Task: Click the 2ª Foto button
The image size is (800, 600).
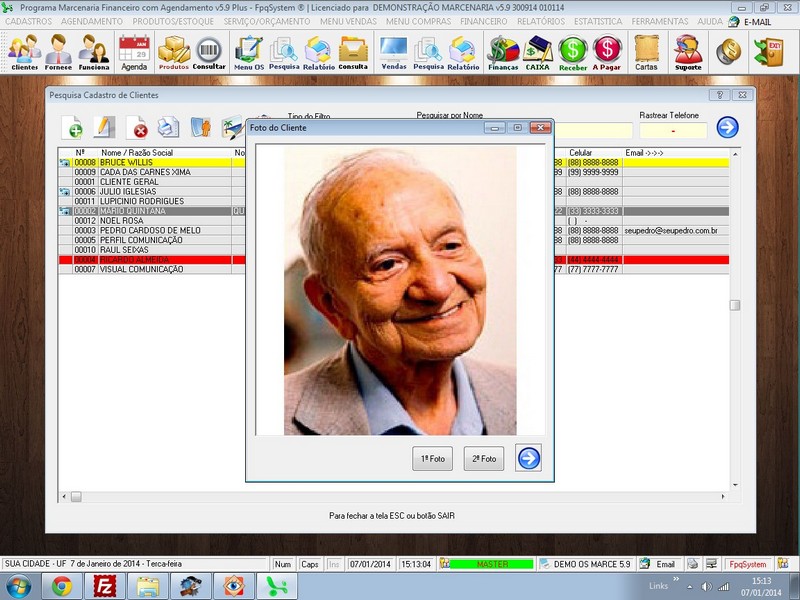Action: tap(483, 456)
